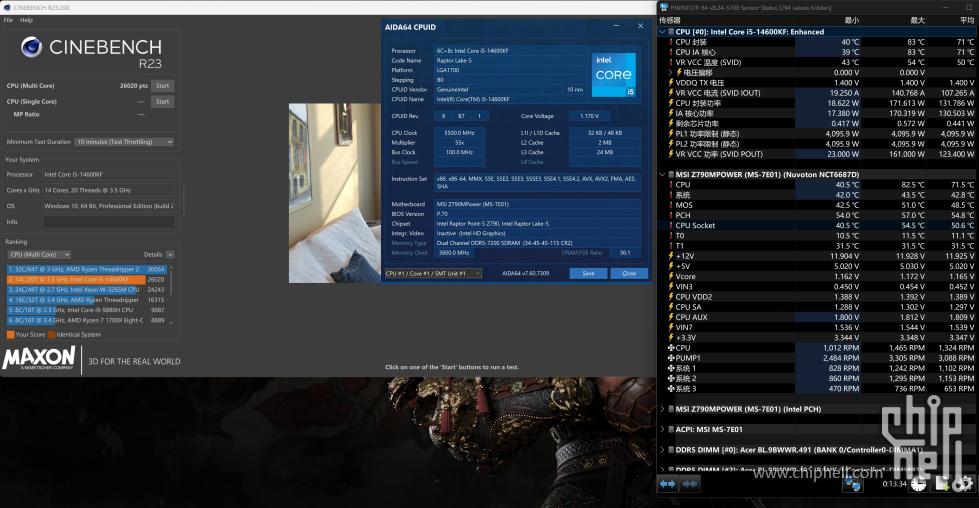The width and height of the screenshot is (979, 508).
Task: Click lightning icon beside +3.3V row
Action: pyautogui.click(x=671, y=338)
